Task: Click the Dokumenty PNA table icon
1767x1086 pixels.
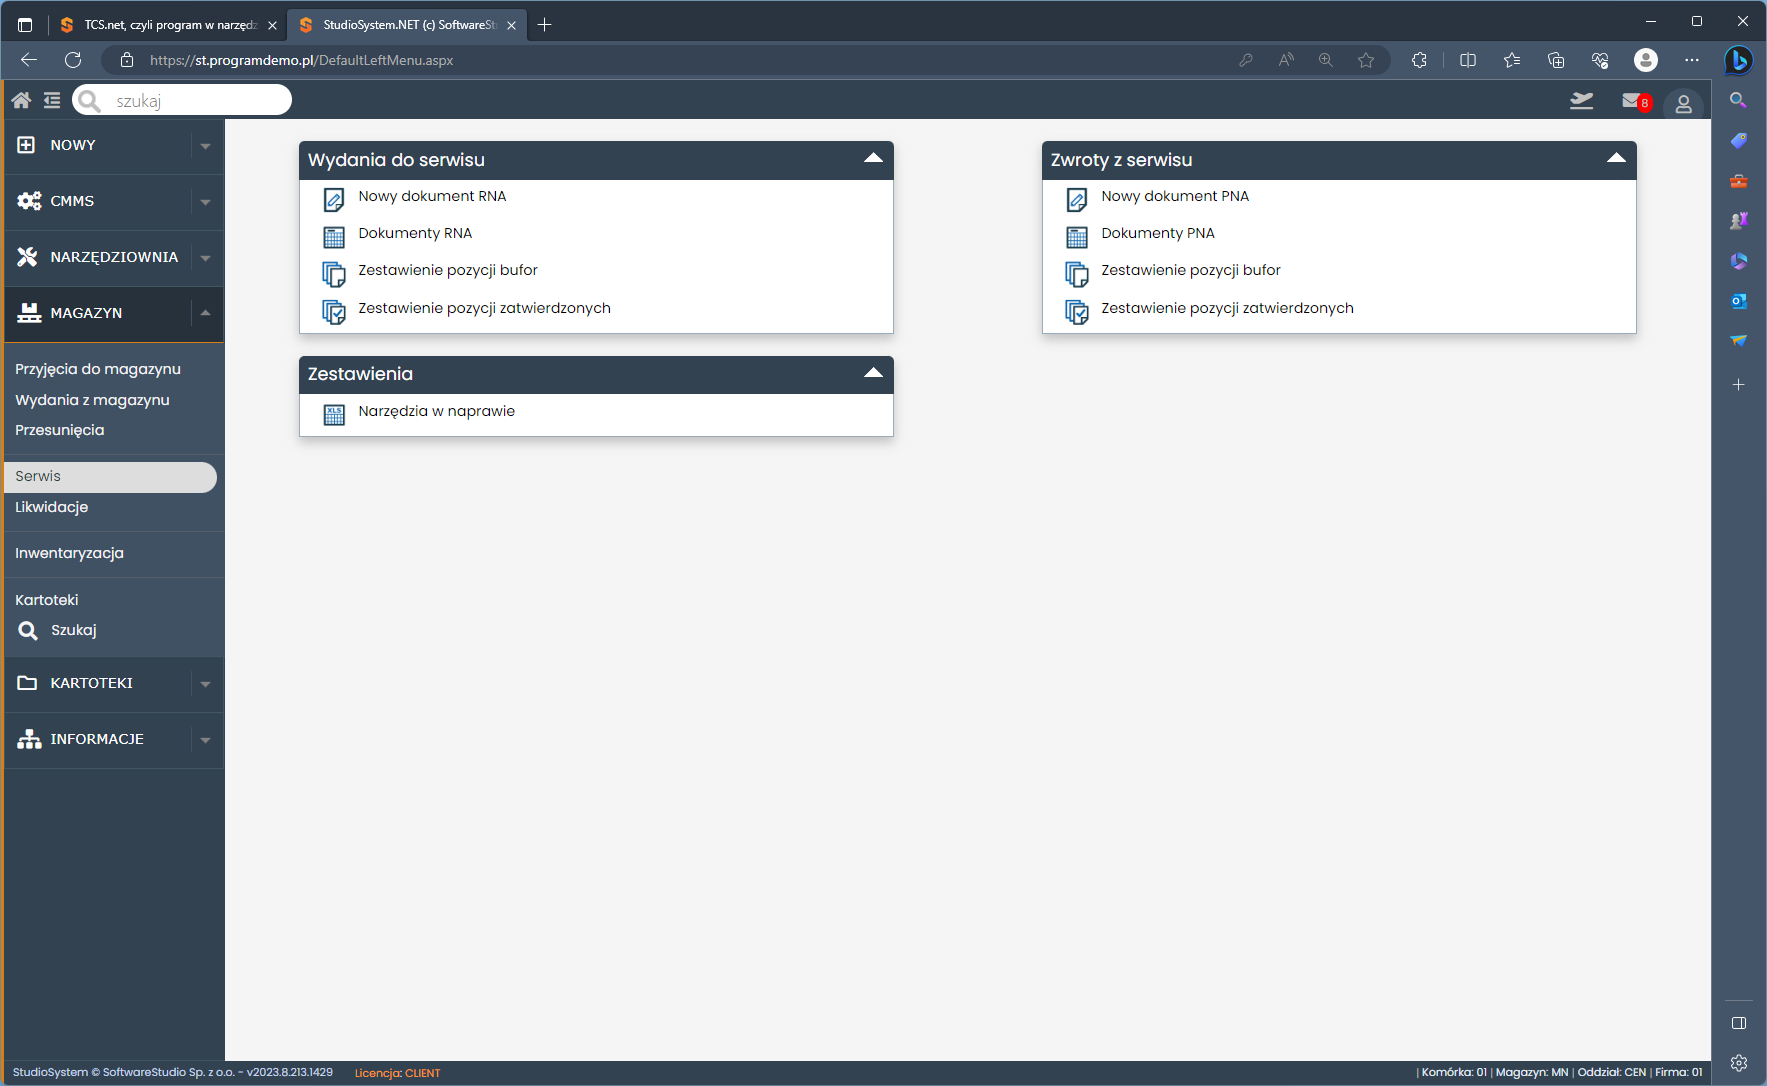Action: coord(1077,237)
